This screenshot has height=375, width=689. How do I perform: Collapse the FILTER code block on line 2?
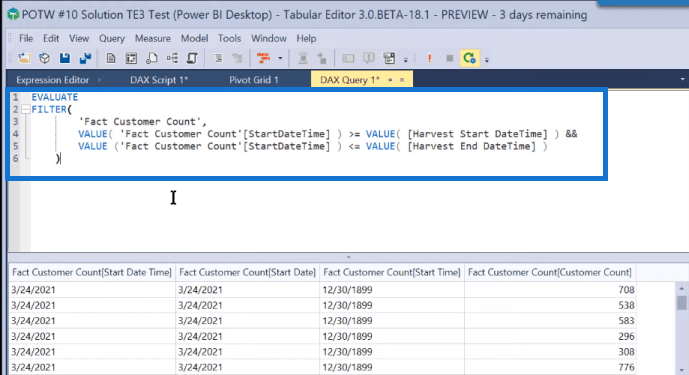[x=25, y=109]
